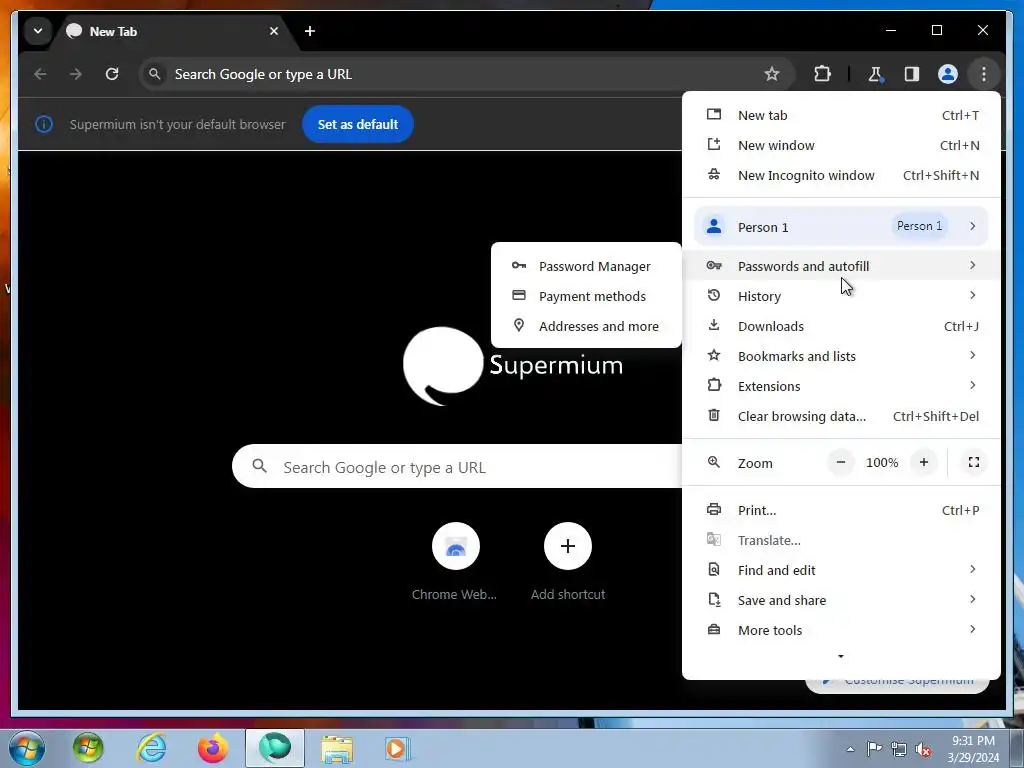Click the back navigation arrow
1024x768 pixels.
(40, 74)
